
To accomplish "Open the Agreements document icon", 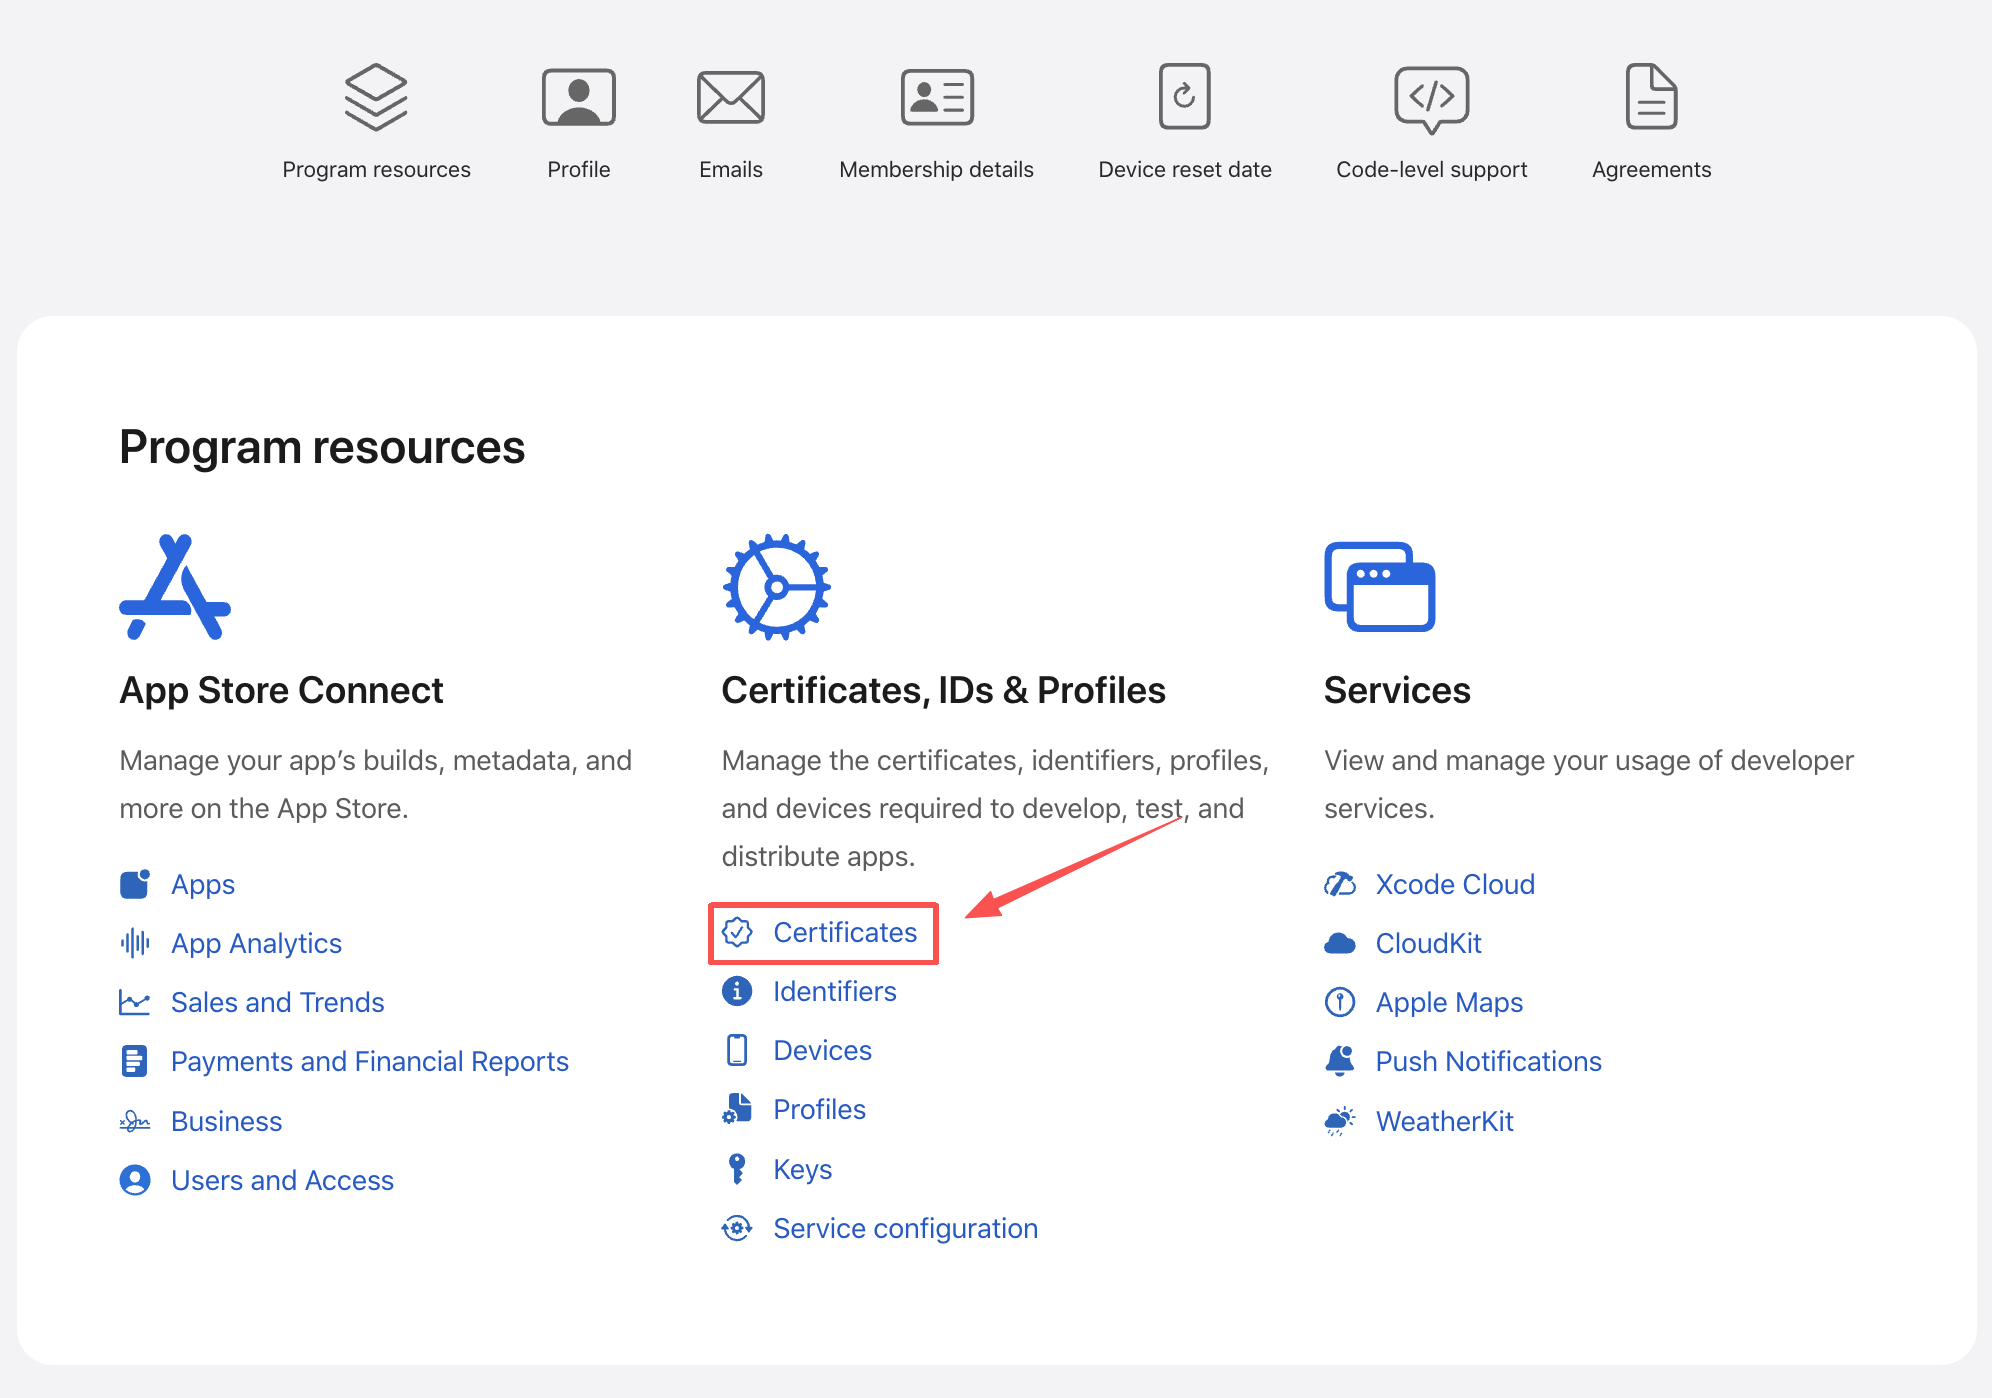I will tap(1650, 95).
